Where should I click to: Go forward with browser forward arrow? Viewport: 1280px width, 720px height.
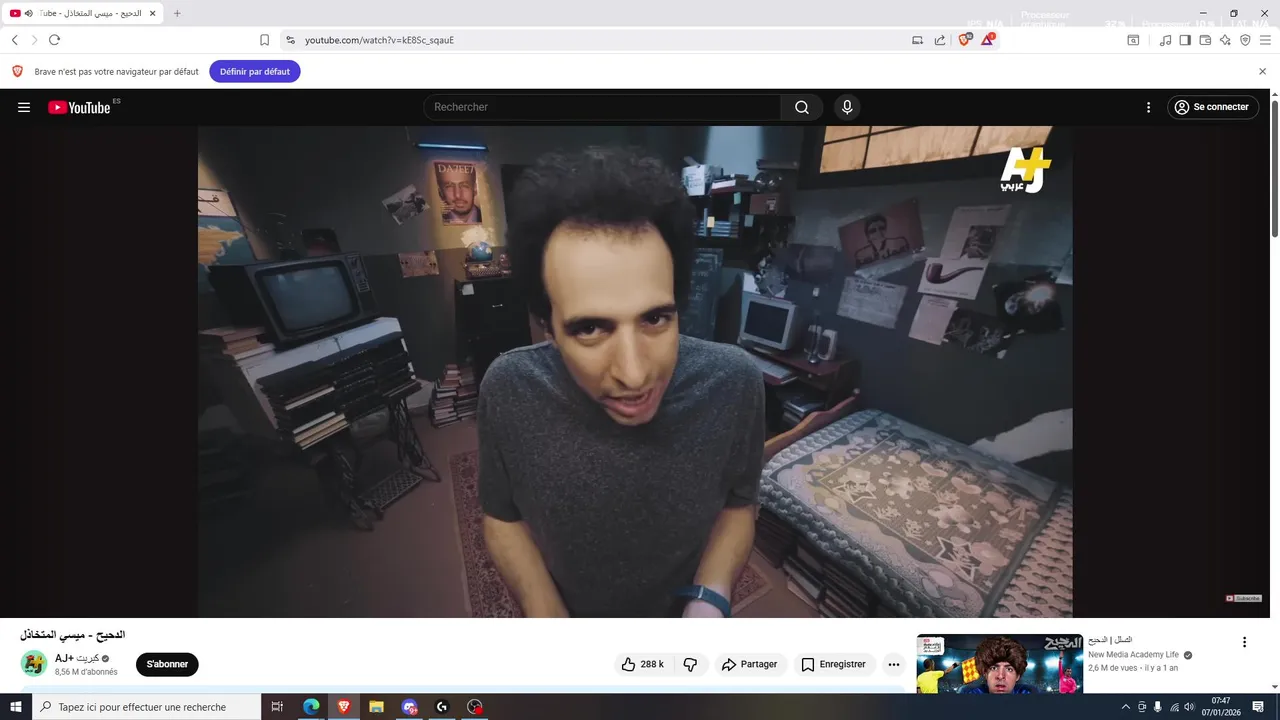point(34,40)
